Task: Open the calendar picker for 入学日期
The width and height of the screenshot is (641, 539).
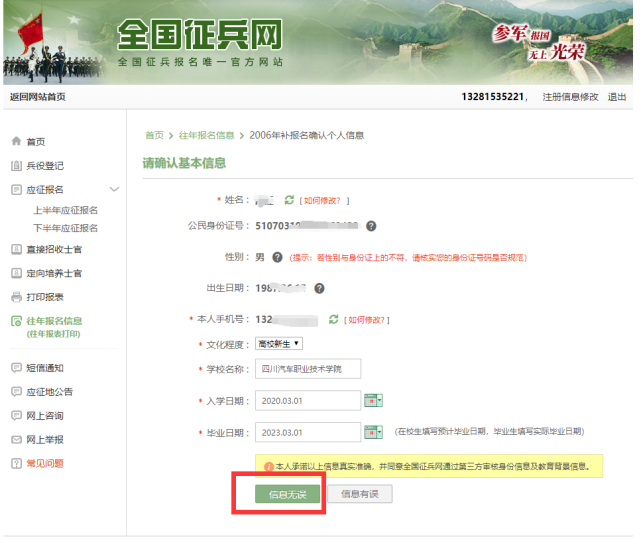Action: (x=373, y=400)
